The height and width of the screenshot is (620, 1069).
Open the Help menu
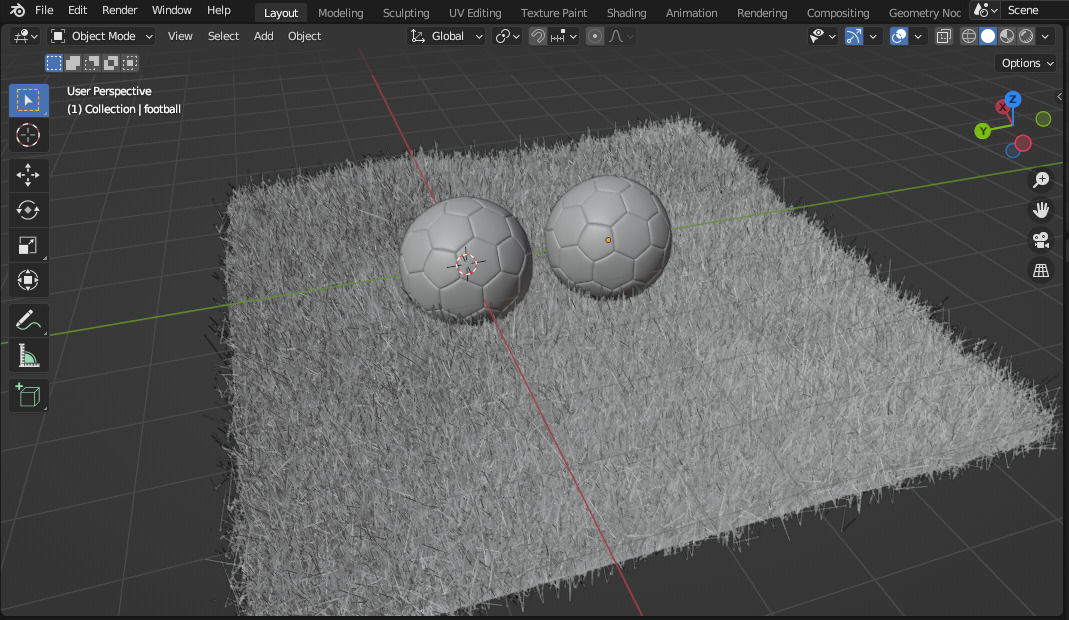(x=218, y=10)
